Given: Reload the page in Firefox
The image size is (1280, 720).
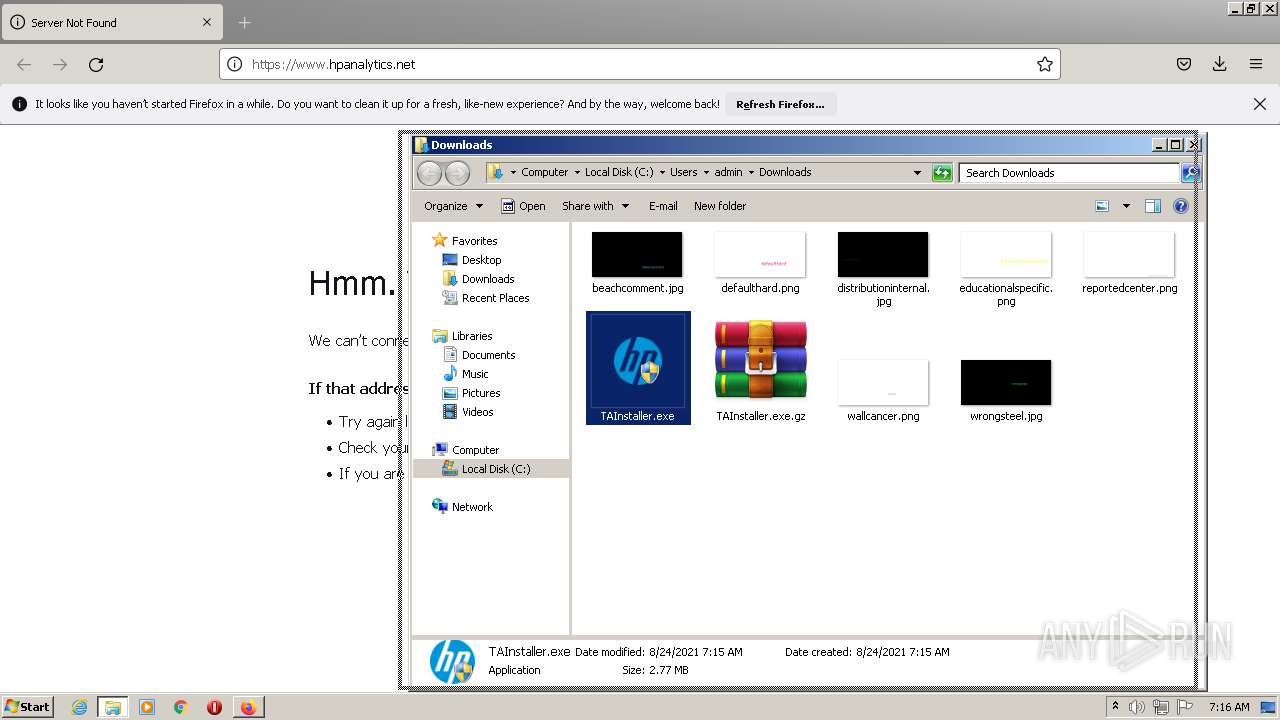Looking at the screenshot, I should pos(96,64).
